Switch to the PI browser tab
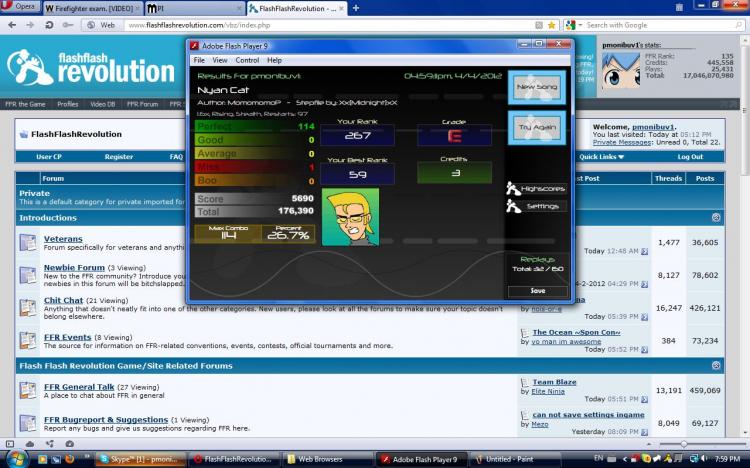 (195, 8)
